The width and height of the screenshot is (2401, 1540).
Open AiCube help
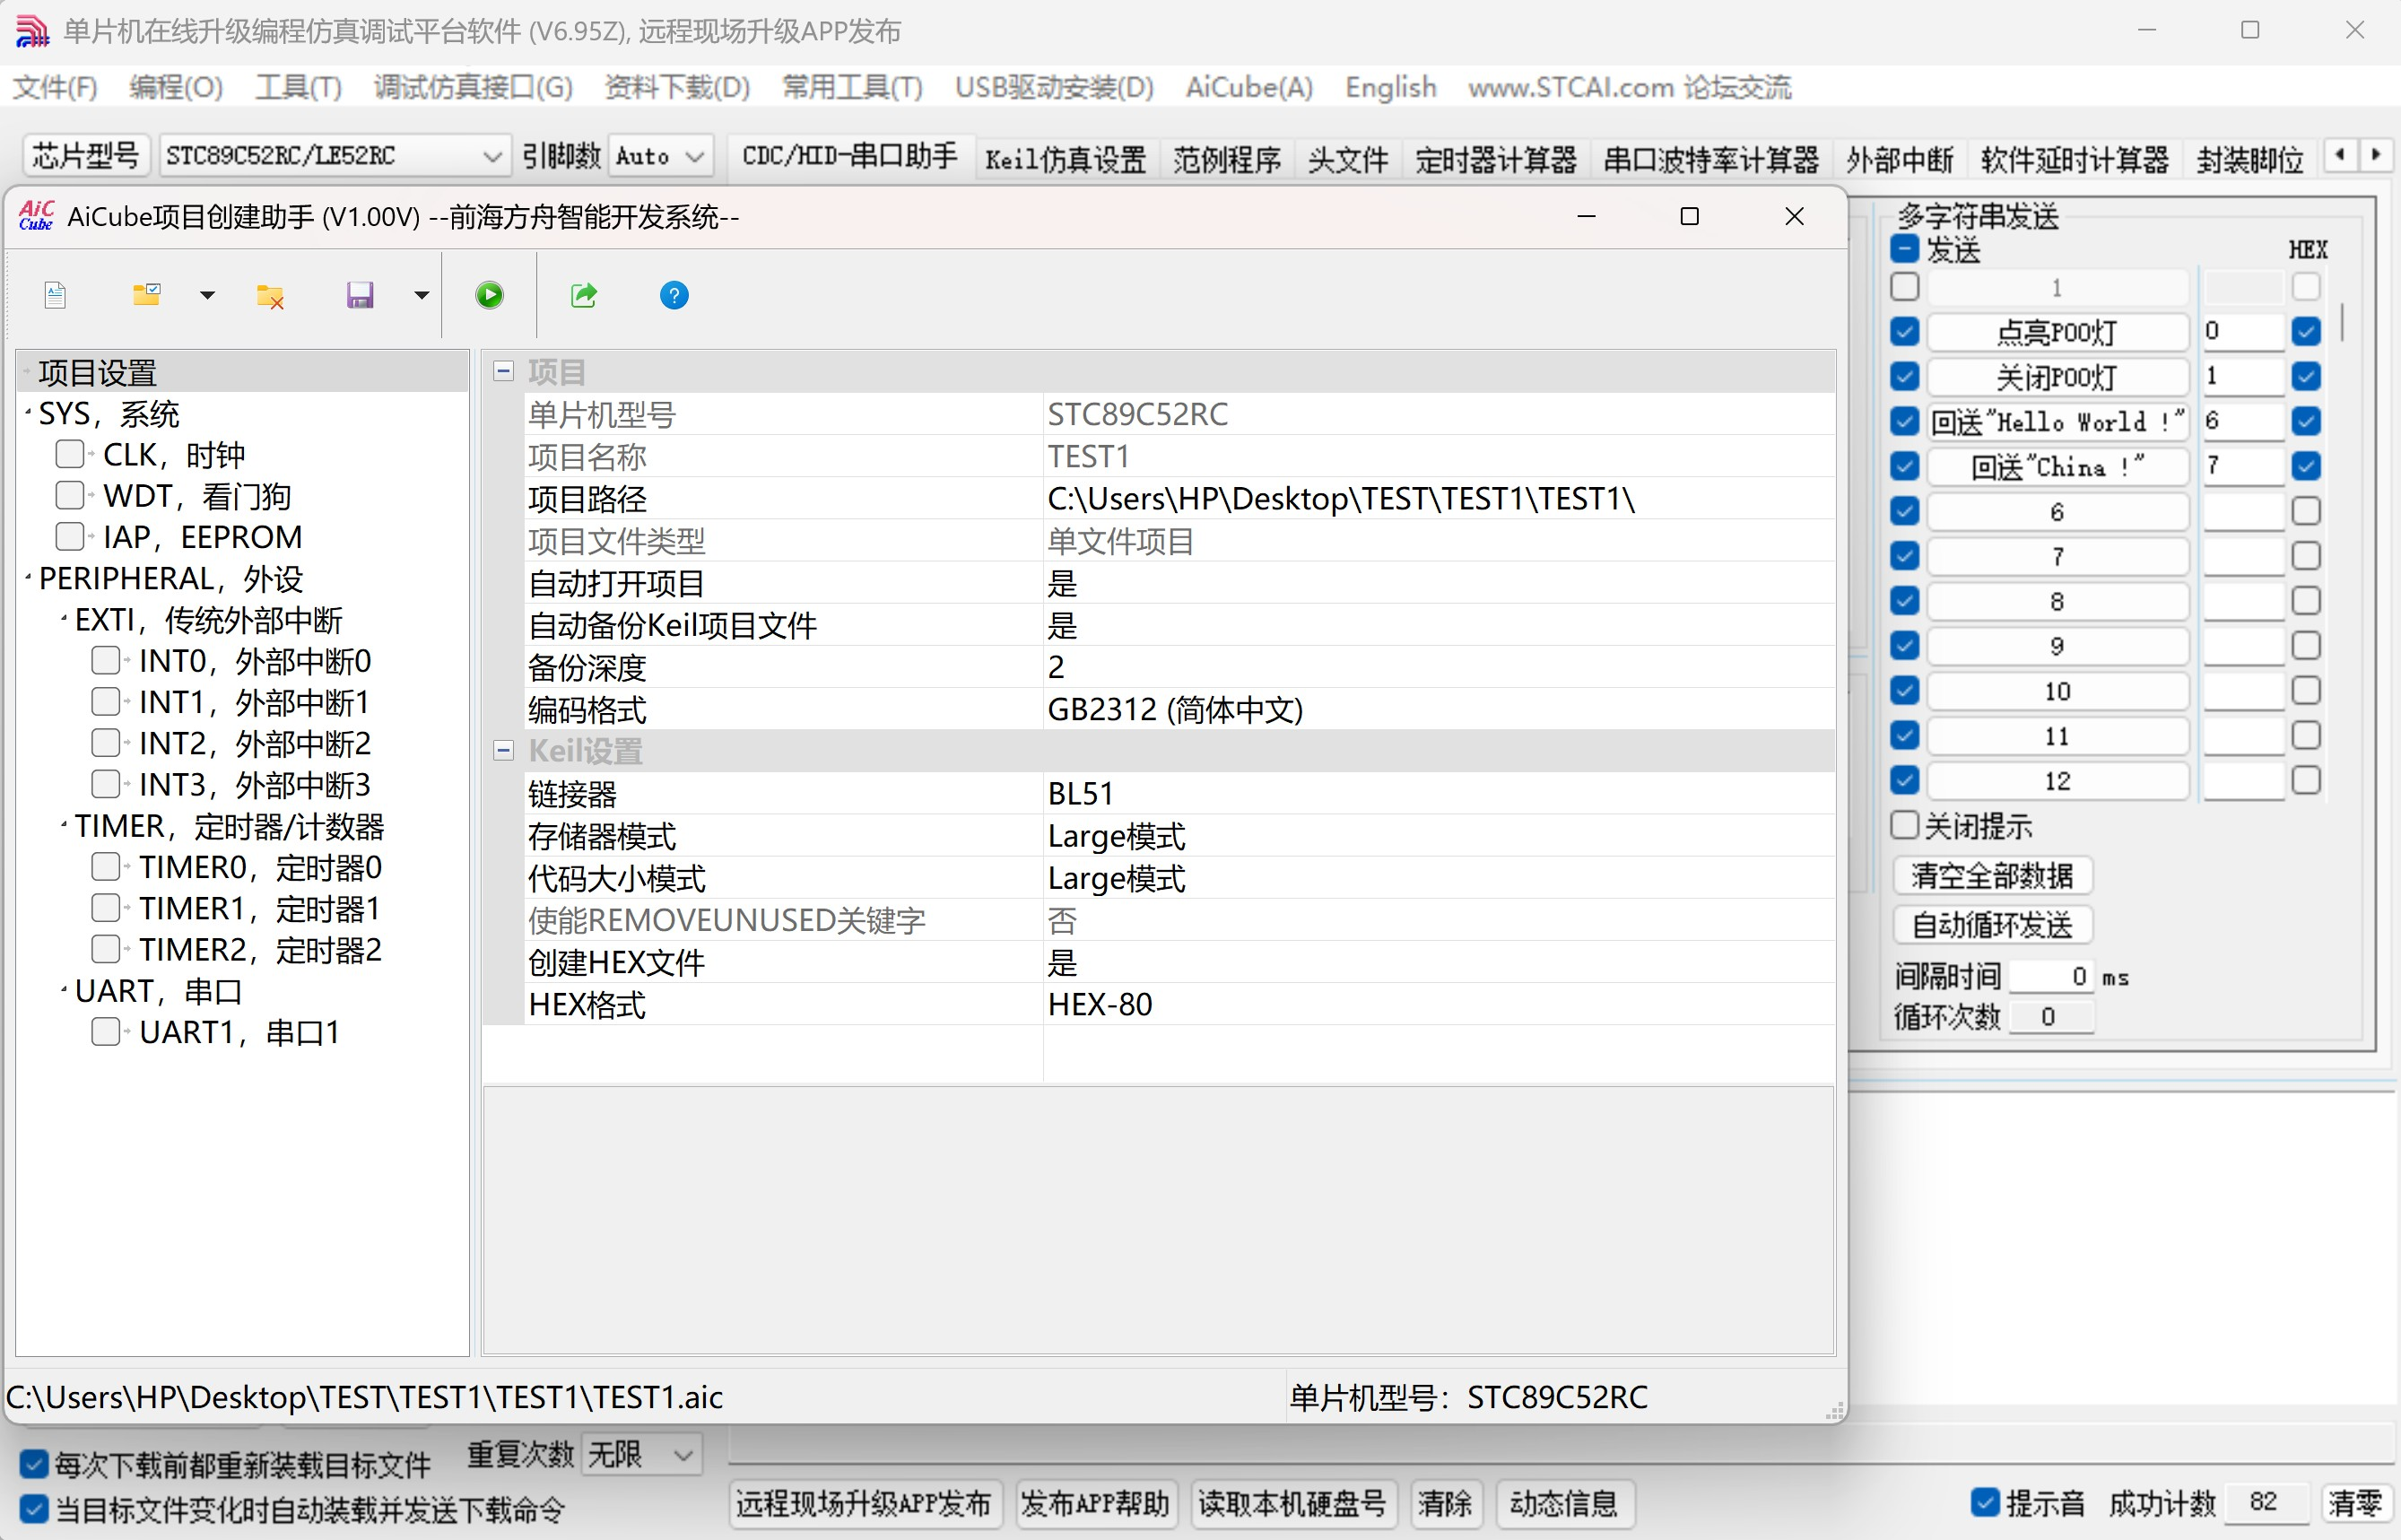[673, 294]
